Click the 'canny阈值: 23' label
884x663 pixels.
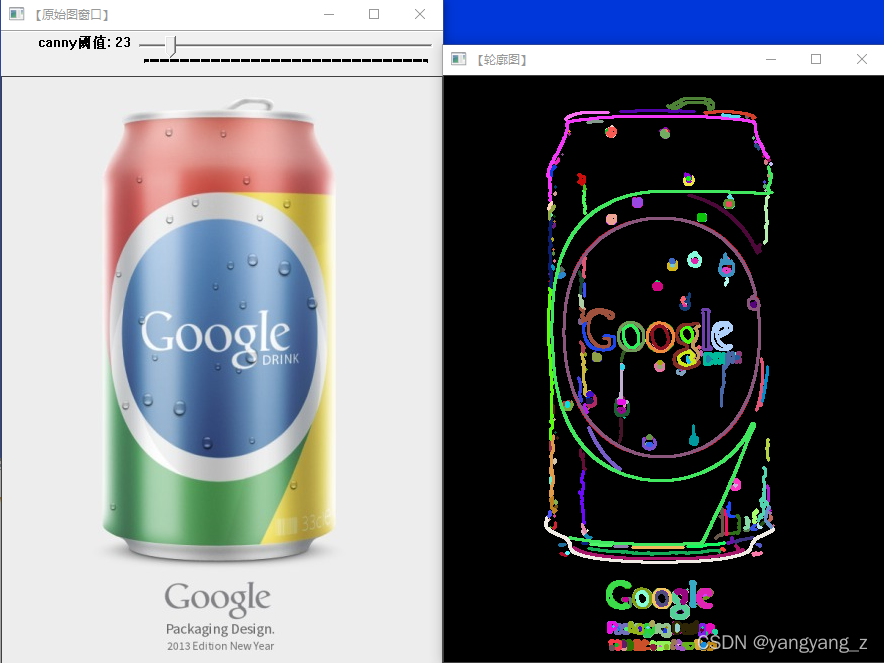click(85, 42)
